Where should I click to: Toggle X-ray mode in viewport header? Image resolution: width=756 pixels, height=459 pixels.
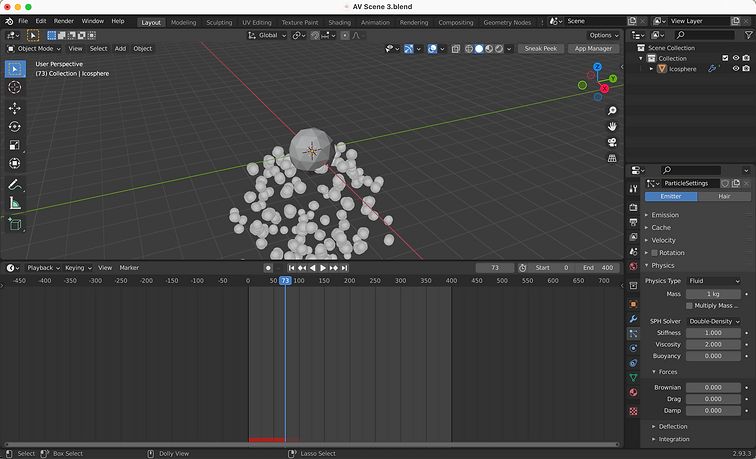pyautogui.click(x=456, y=49)
